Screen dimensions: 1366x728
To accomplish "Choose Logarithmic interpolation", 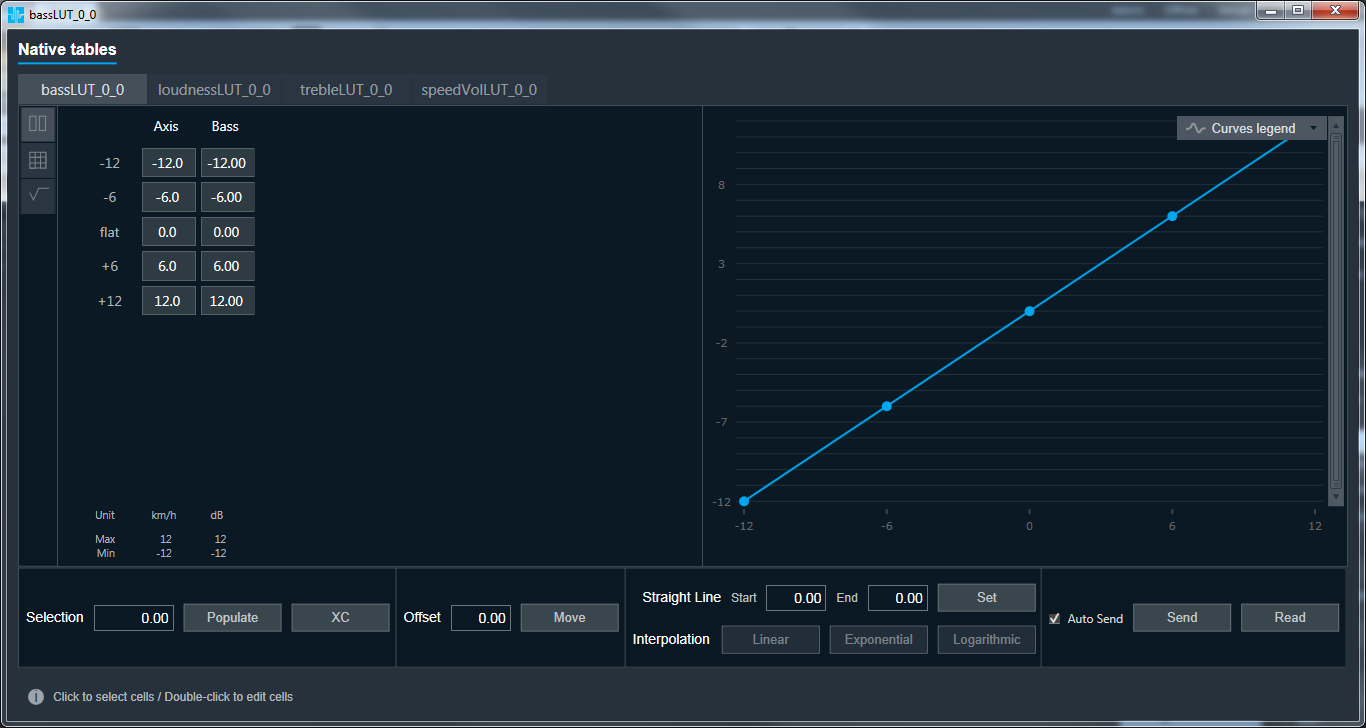I will [x=986, y=640].
